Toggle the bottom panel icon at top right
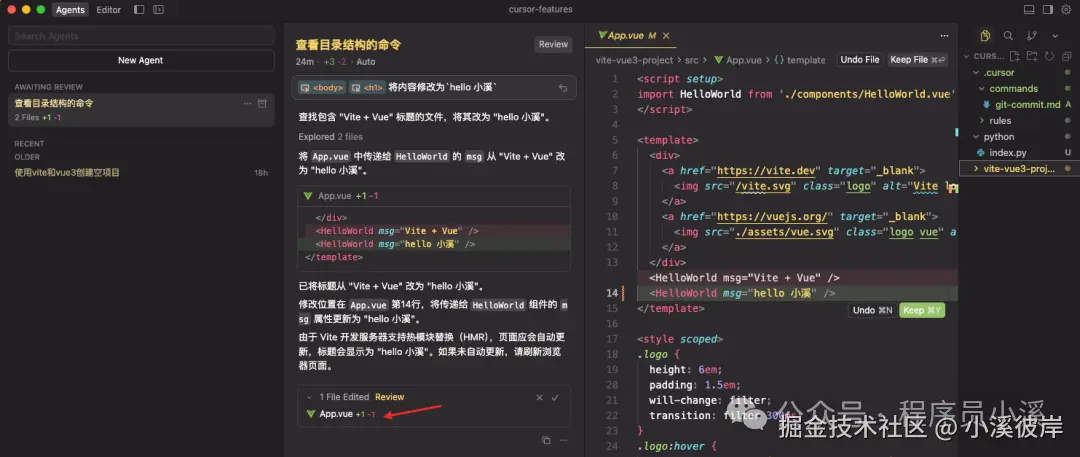The image size is (1080, 457). click(1029, 10)
